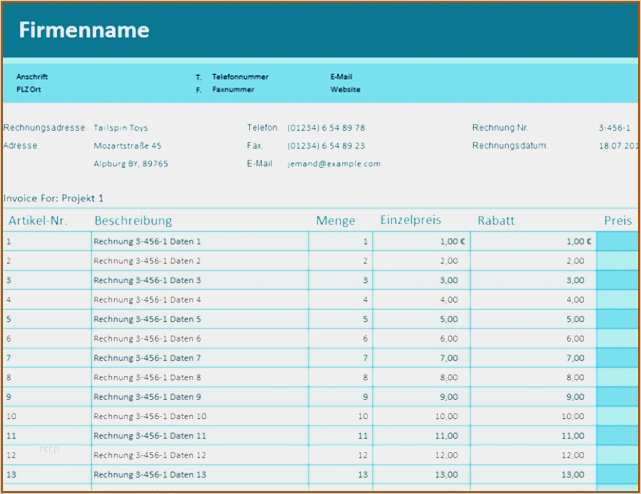Click the Website label in header band
The height and width of the screenshot is (494, 641).
click(345, 89)
